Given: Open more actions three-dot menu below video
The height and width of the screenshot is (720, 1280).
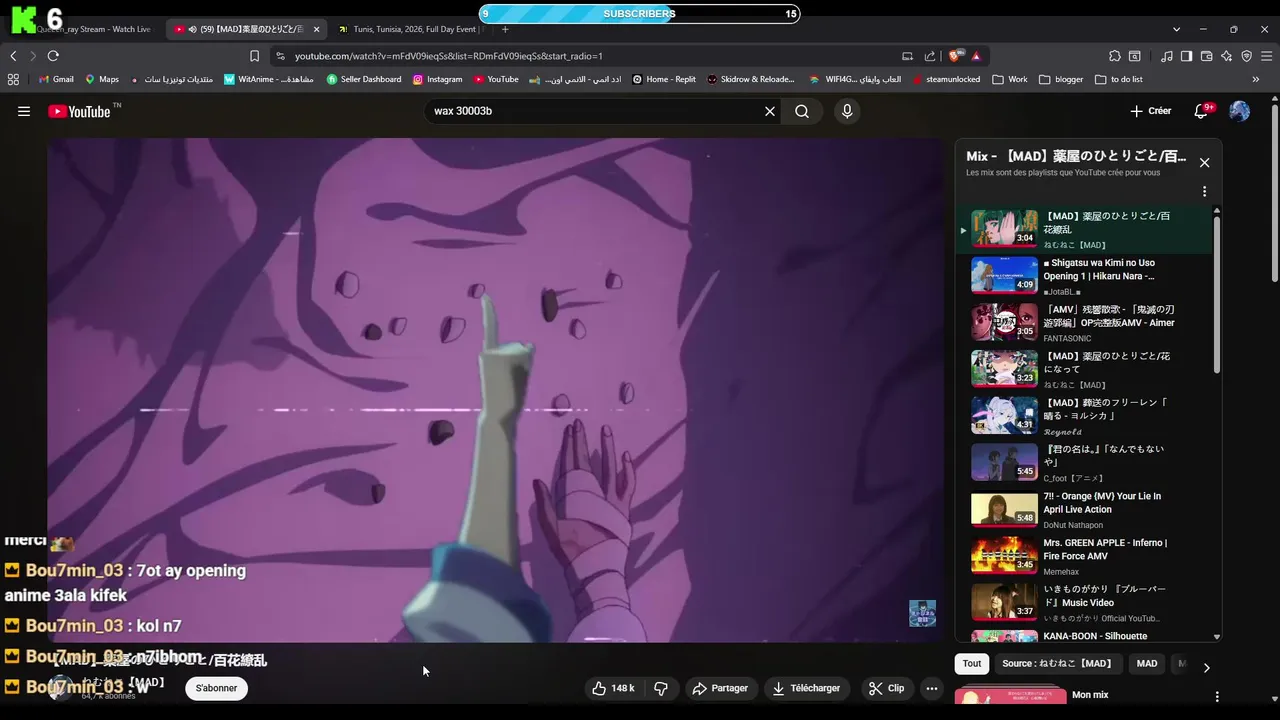Looking at the screenshot, I should point(932,688).
